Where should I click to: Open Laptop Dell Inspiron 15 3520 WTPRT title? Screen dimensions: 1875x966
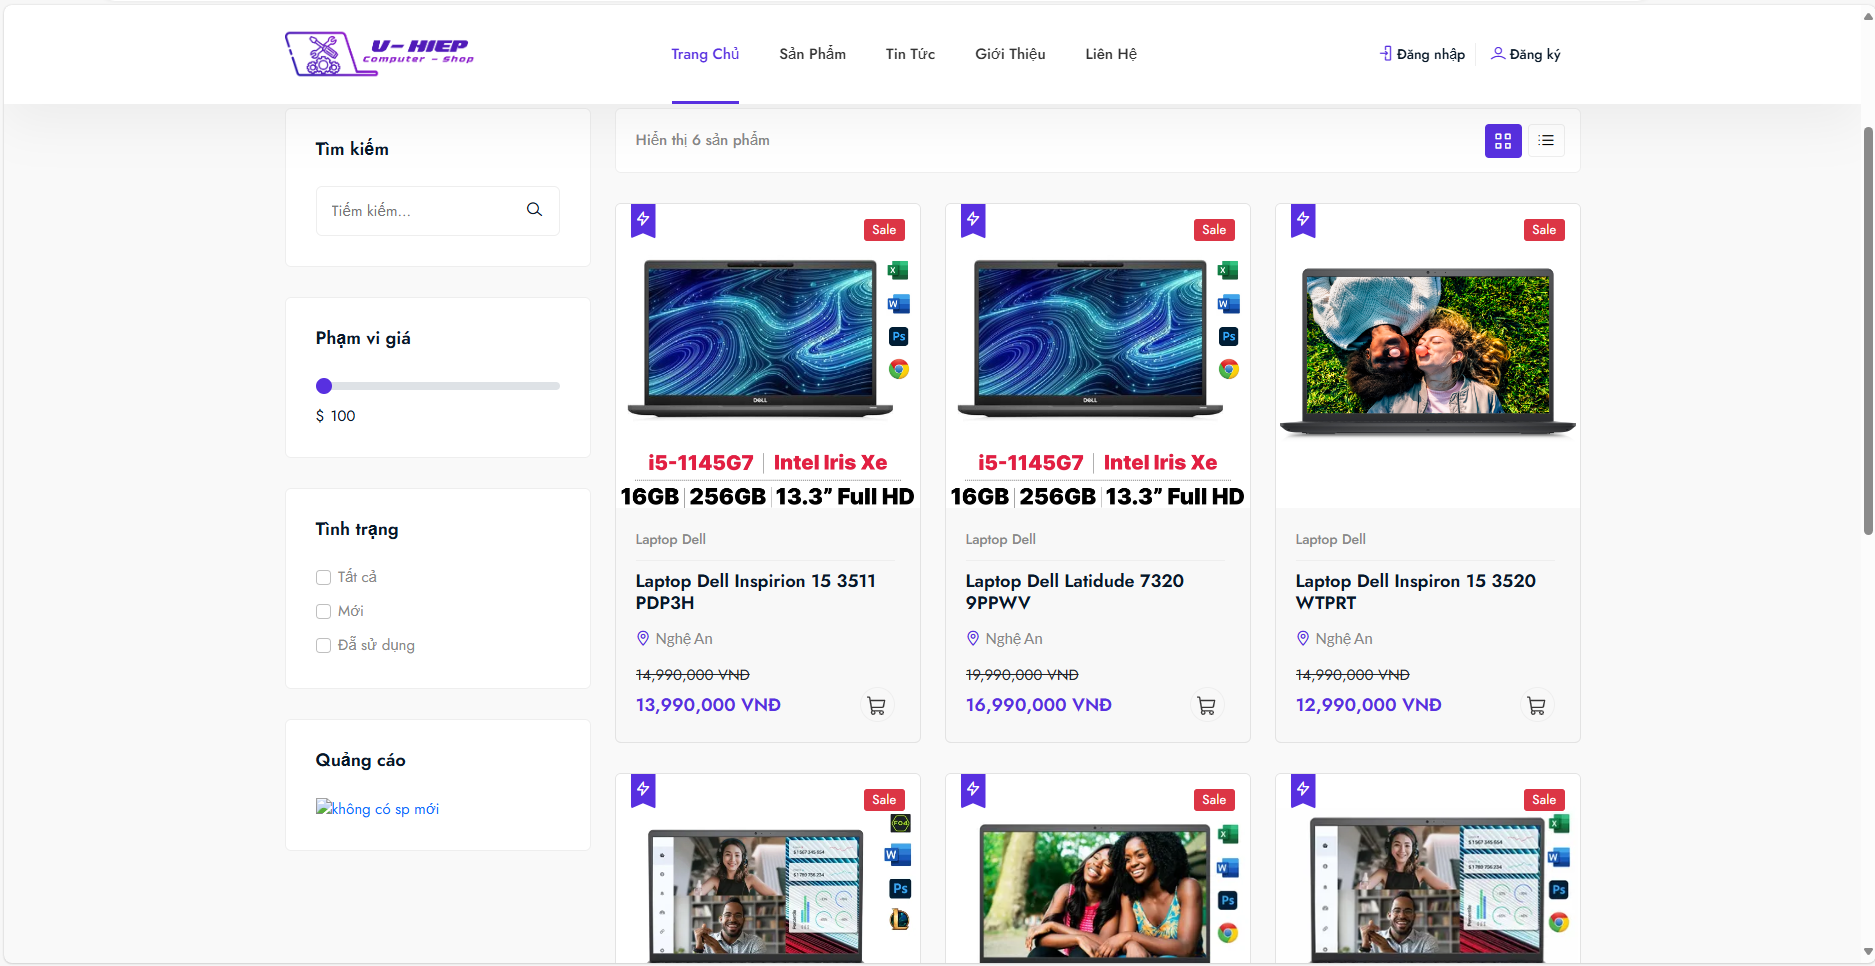(1416, 592)
